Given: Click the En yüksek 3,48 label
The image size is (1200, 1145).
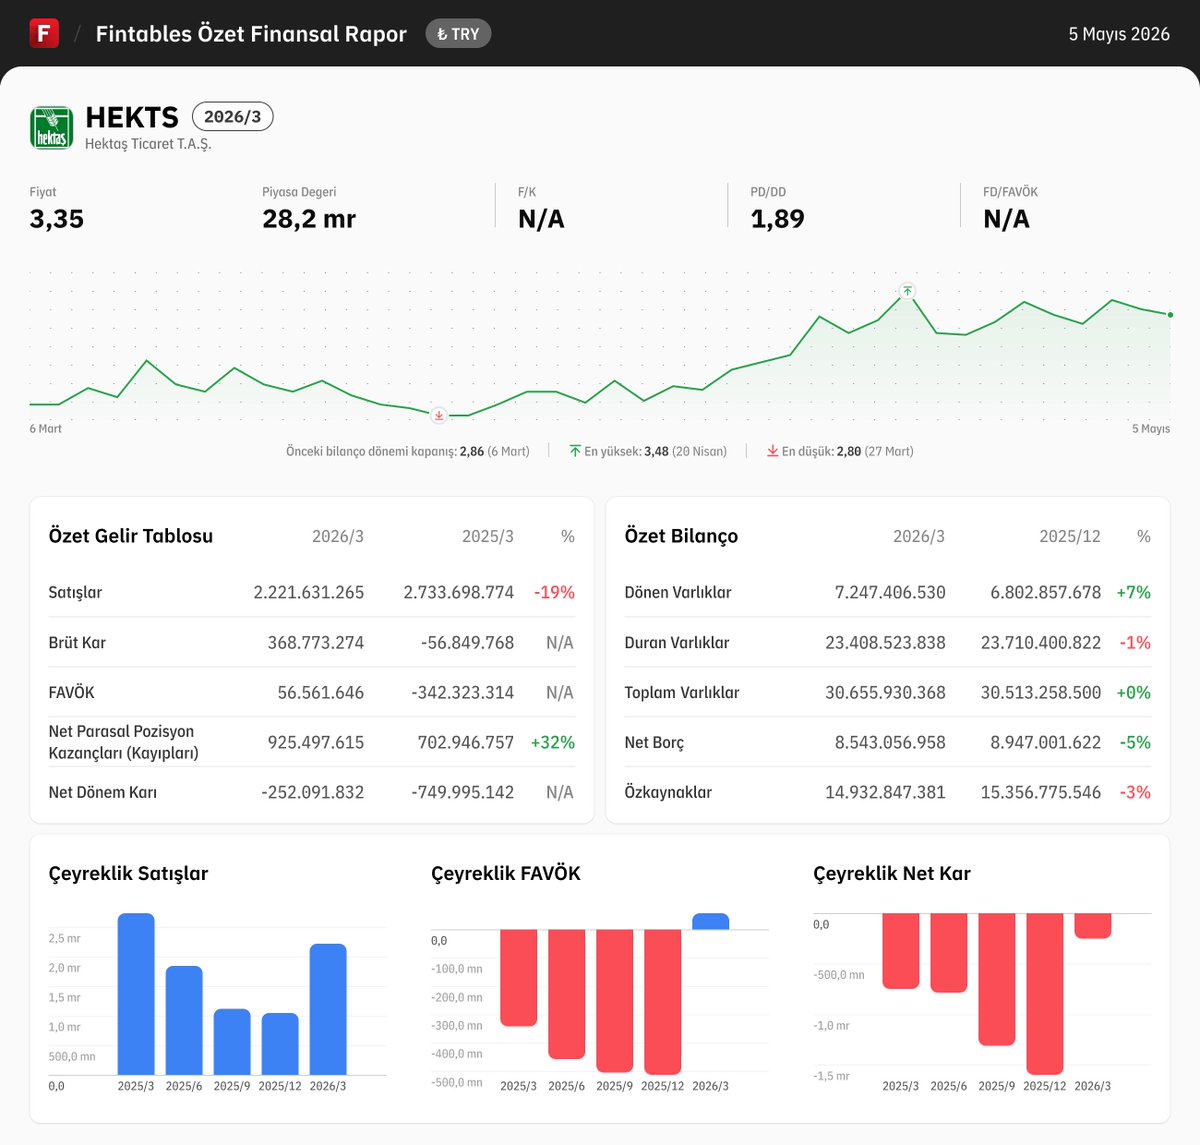Looking at the screenshot, I should click(x=655, y=452).
